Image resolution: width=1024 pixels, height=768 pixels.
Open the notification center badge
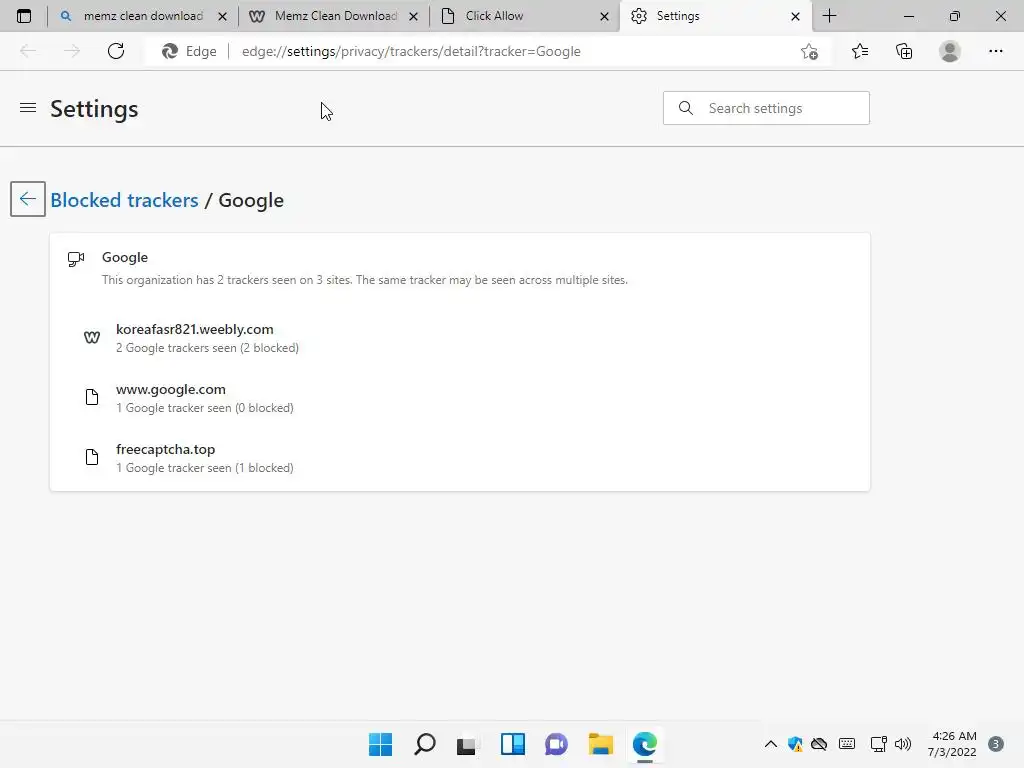point(996,744)
